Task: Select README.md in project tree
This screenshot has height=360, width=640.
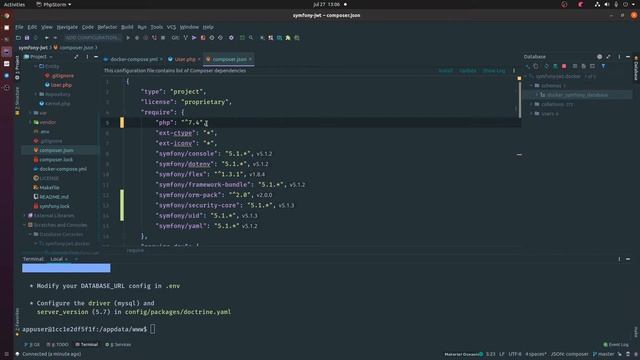Action: [54, 197]
